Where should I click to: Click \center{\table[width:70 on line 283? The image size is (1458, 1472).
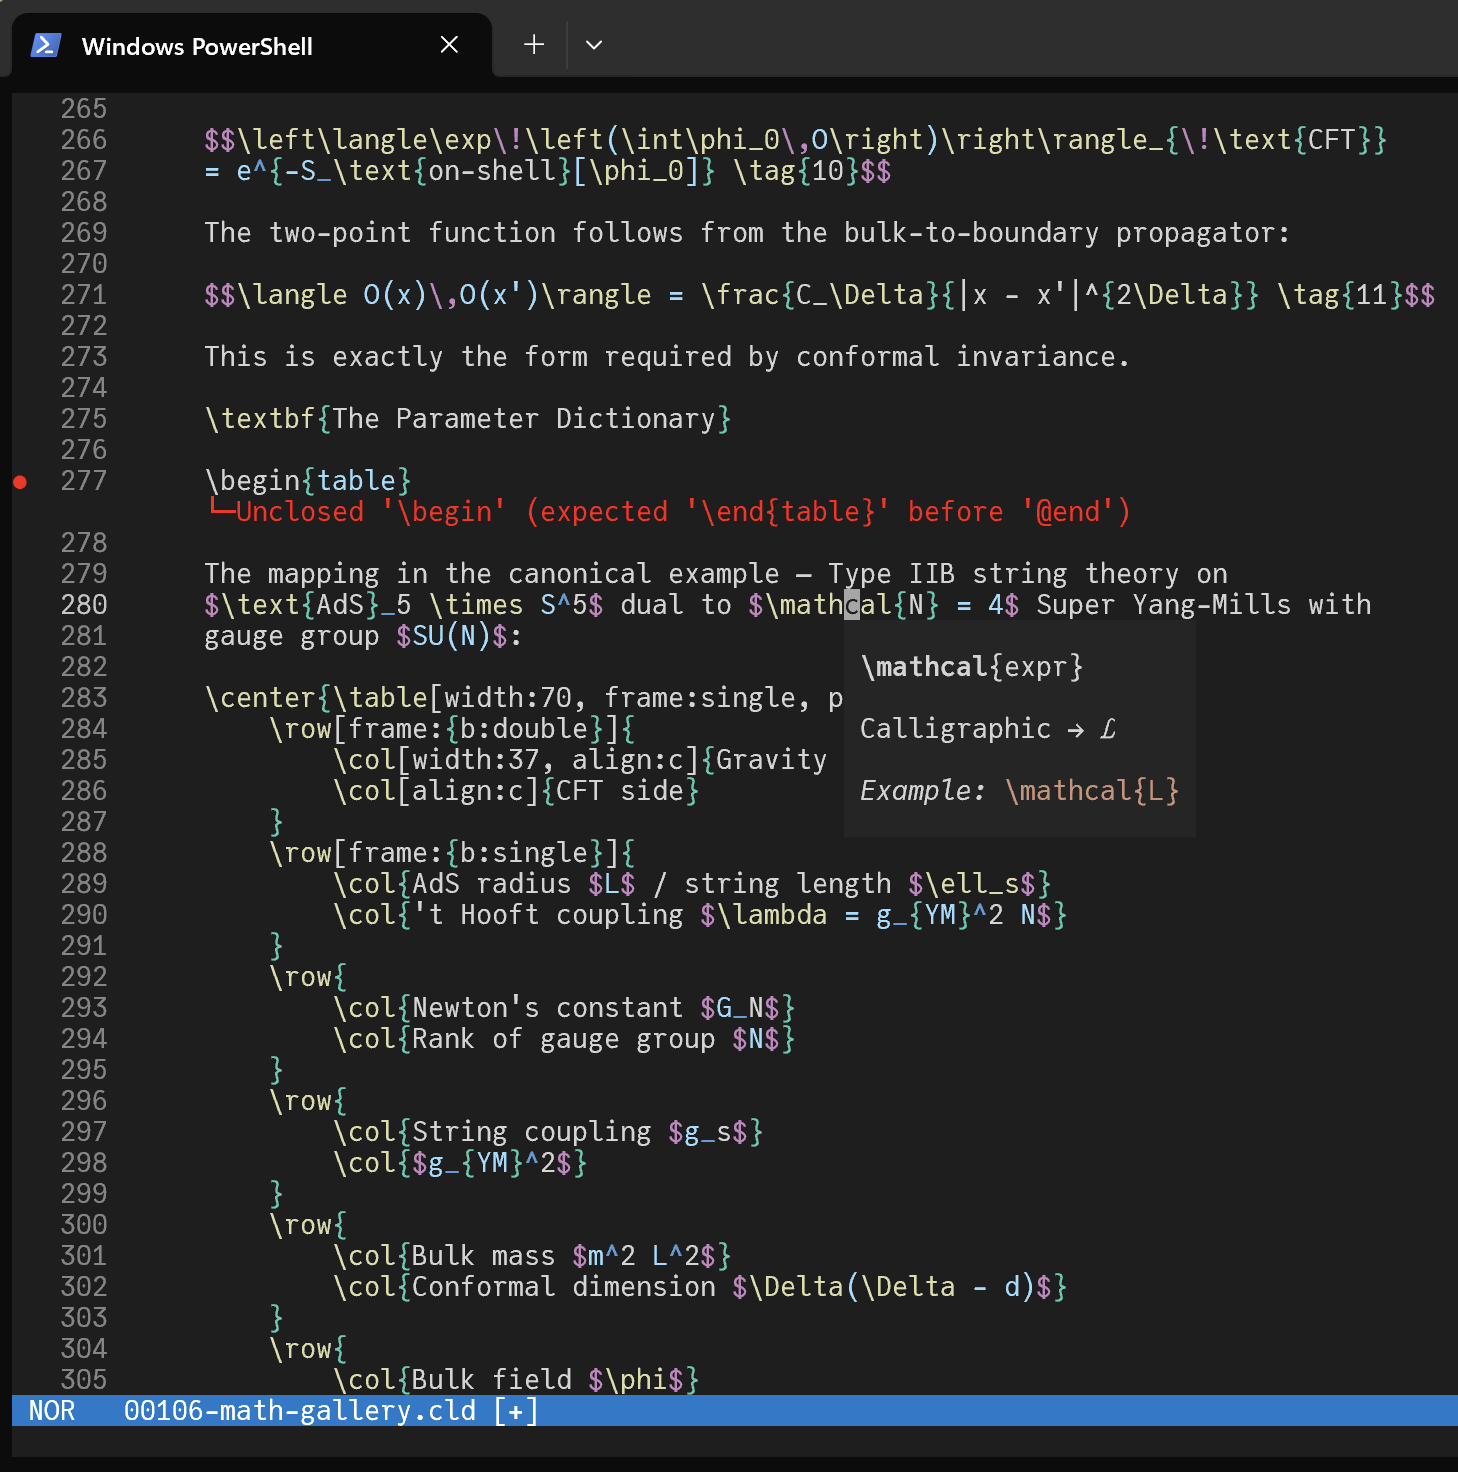(x=388, y=698)
